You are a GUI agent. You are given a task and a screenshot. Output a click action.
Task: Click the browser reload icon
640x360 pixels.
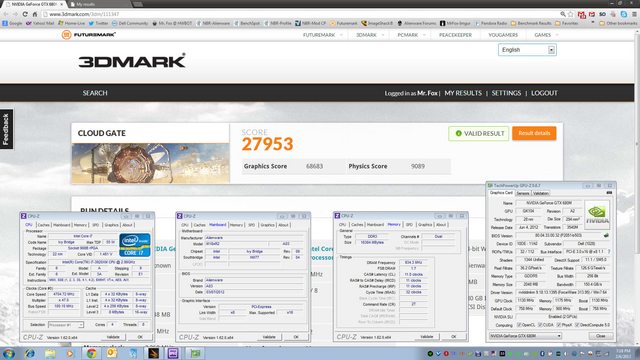[x=25, y=14]
